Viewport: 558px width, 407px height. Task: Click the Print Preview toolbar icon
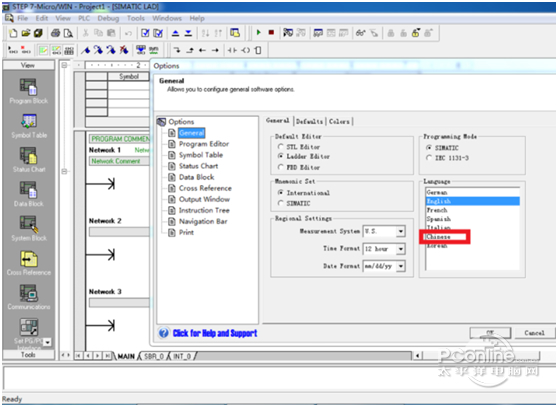[68, 33]
